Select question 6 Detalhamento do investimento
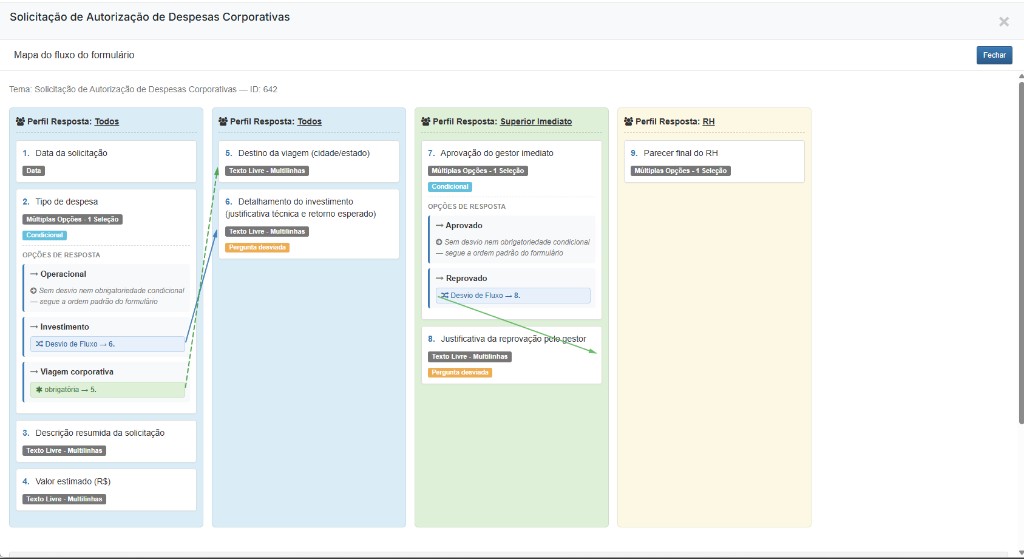 click(x=309, y=224)
